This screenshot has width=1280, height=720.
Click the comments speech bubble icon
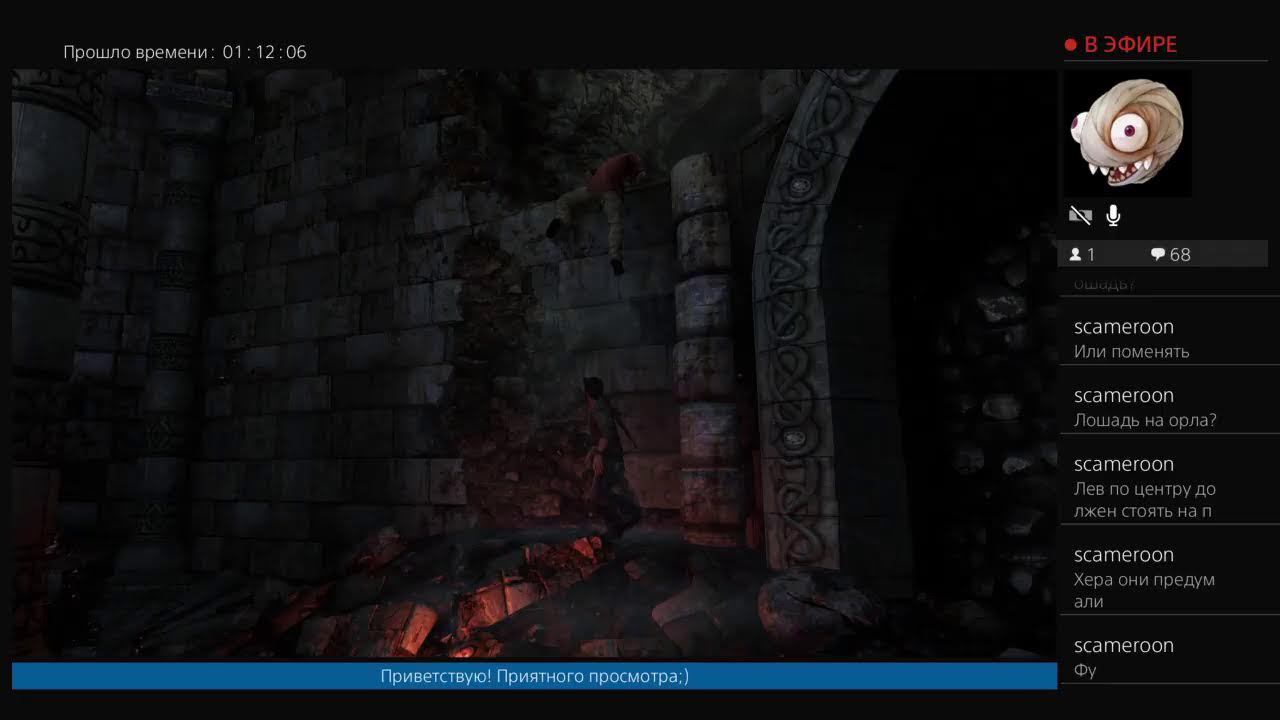click(x=1158, y=255)
